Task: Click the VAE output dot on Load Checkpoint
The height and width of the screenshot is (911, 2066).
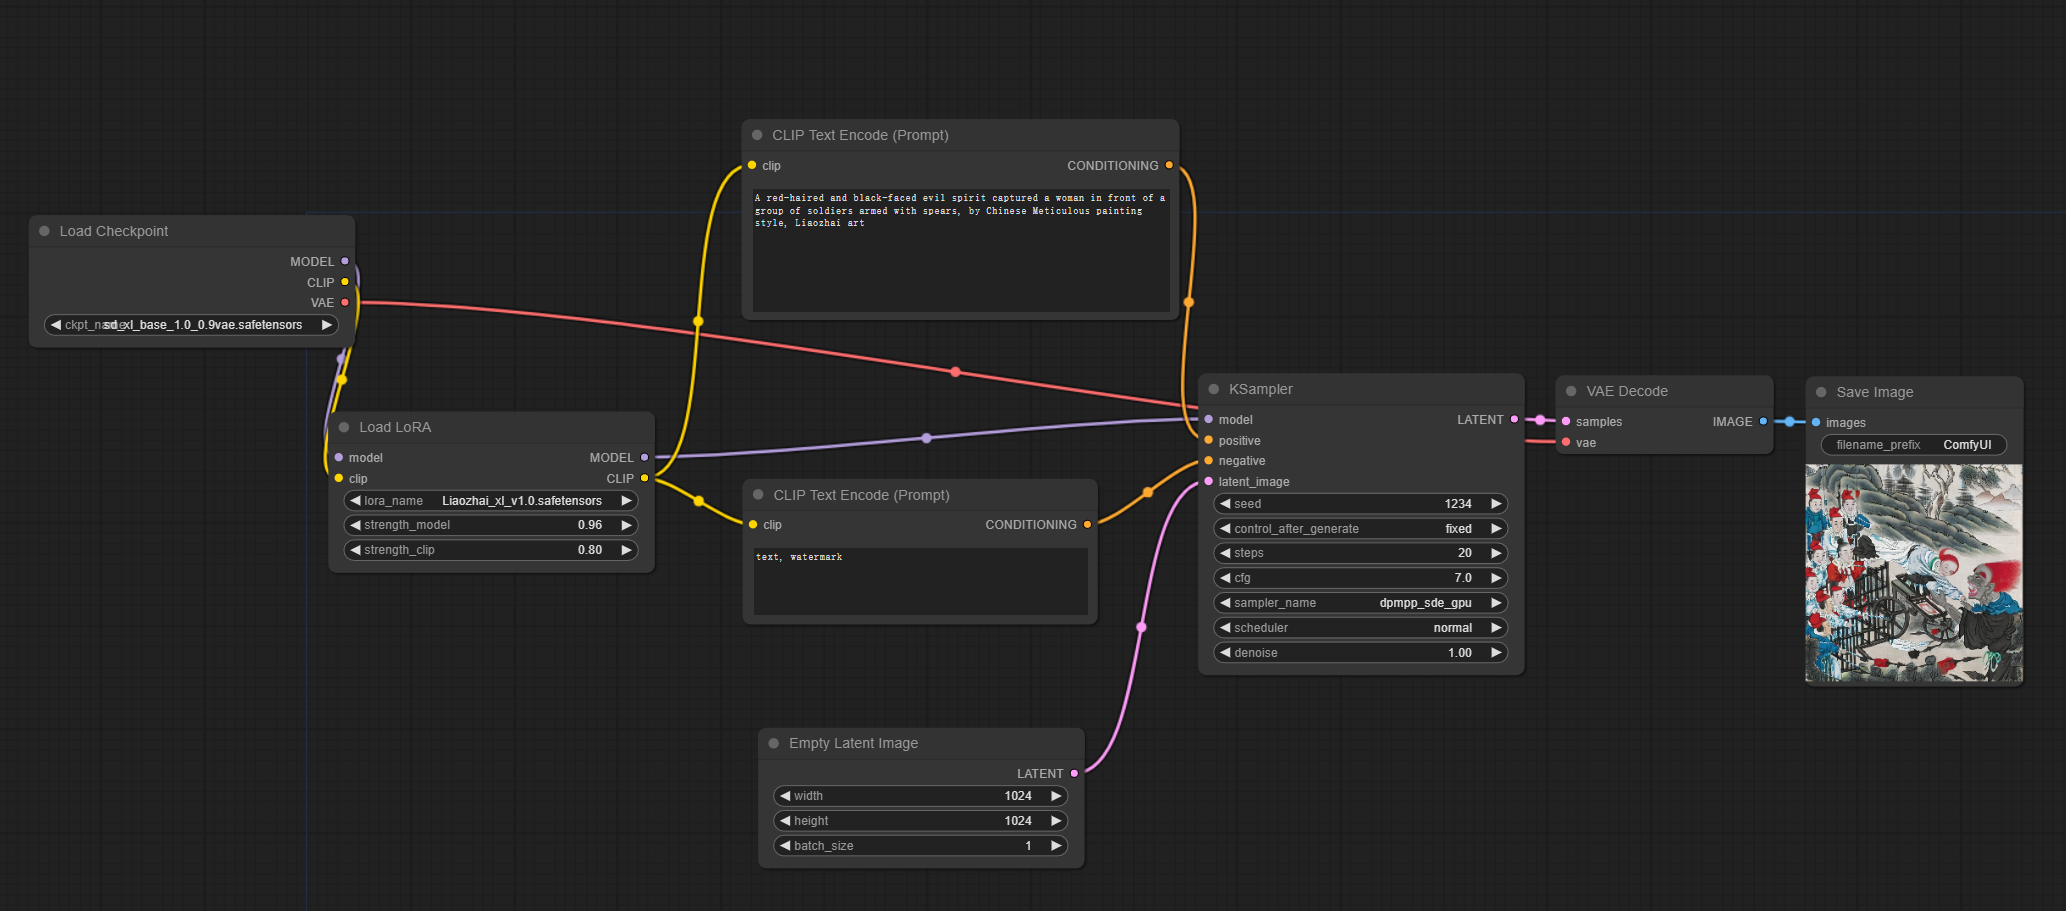Action: coord(344,302)
